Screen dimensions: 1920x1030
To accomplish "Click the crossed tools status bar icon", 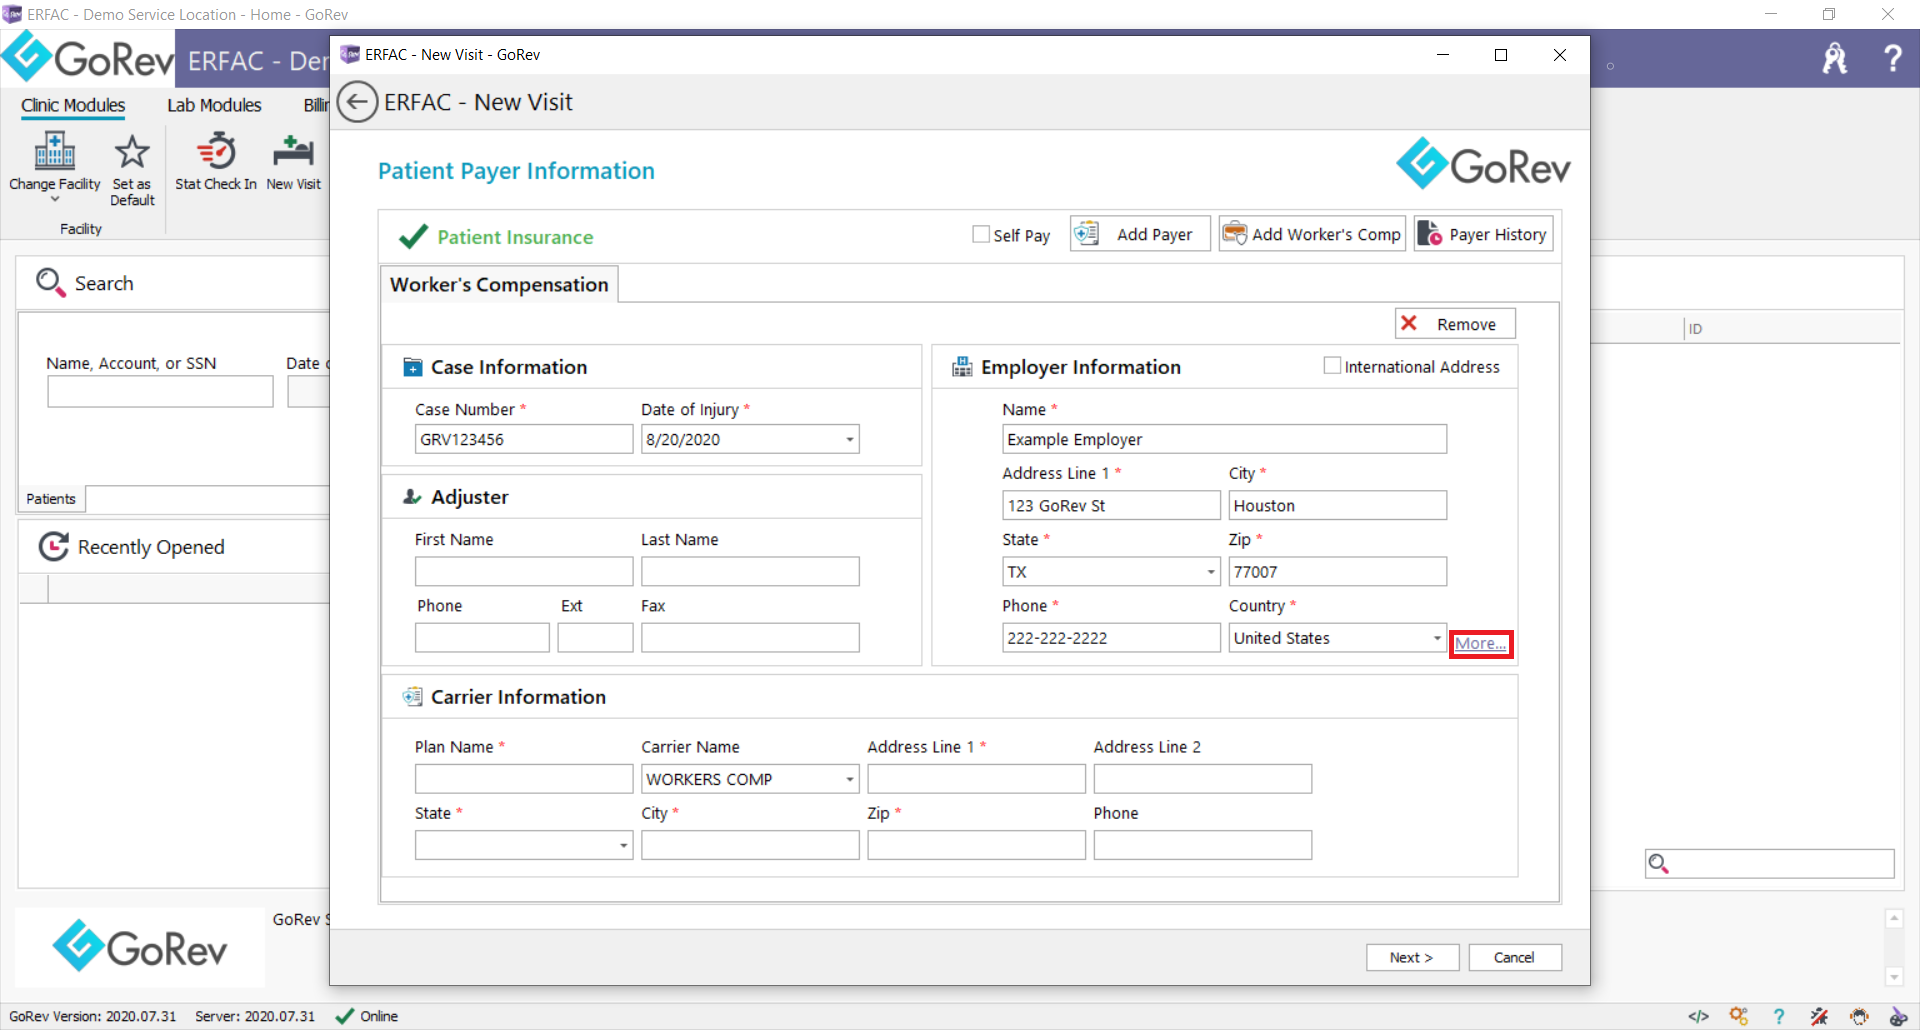I will pos(1819,1016).
